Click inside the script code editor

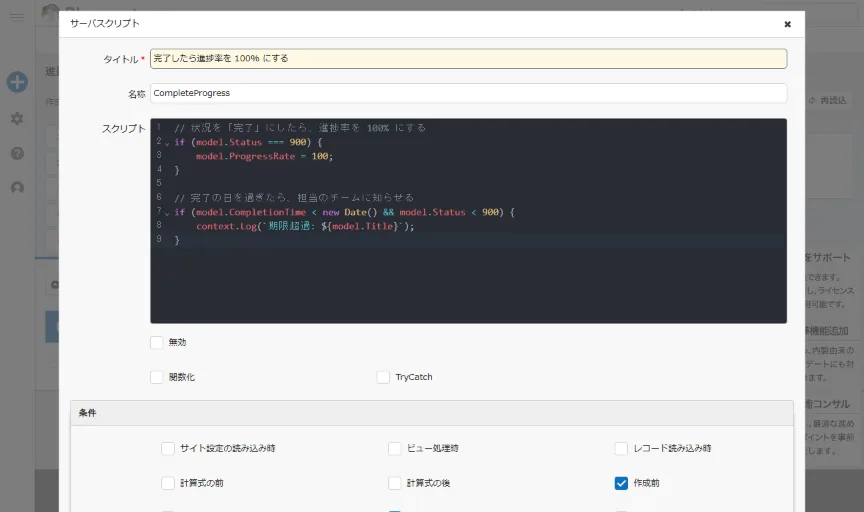pos(468,220)
